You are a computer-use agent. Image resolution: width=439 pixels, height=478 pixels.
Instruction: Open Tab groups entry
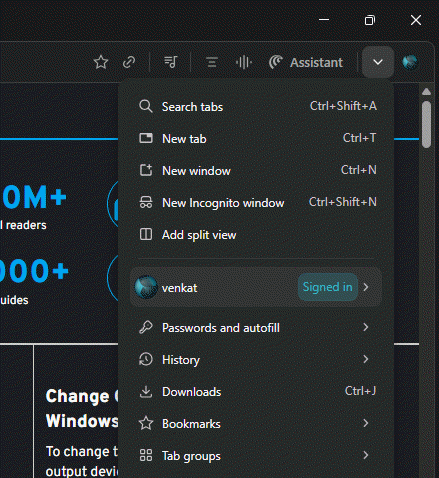point(256,456)
